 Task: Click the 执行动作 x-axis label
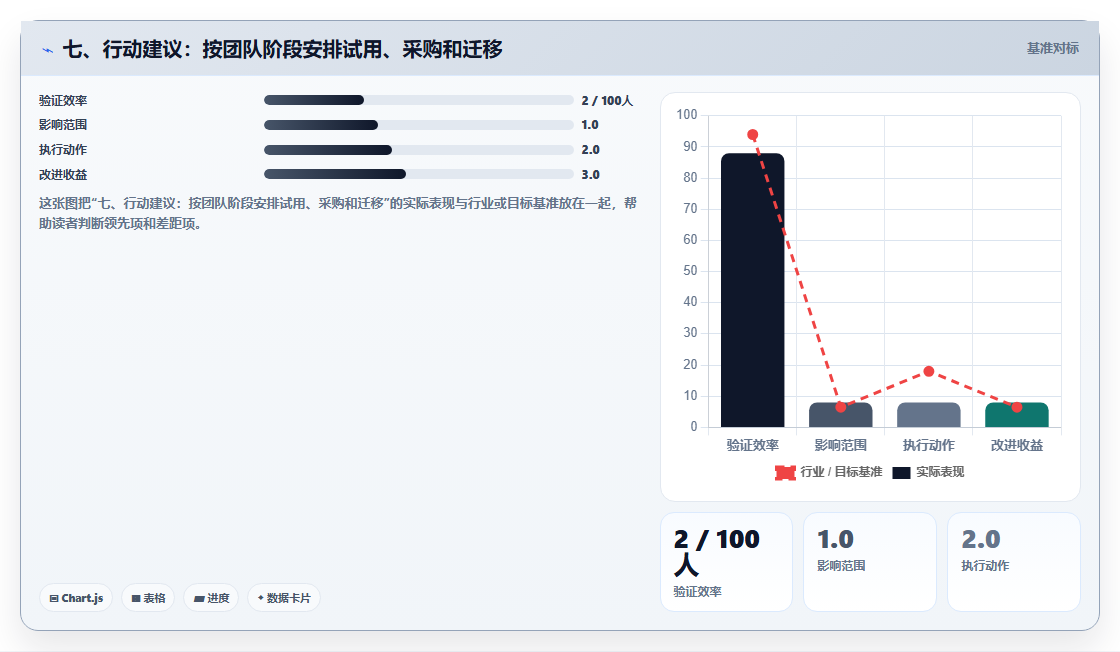929,446
